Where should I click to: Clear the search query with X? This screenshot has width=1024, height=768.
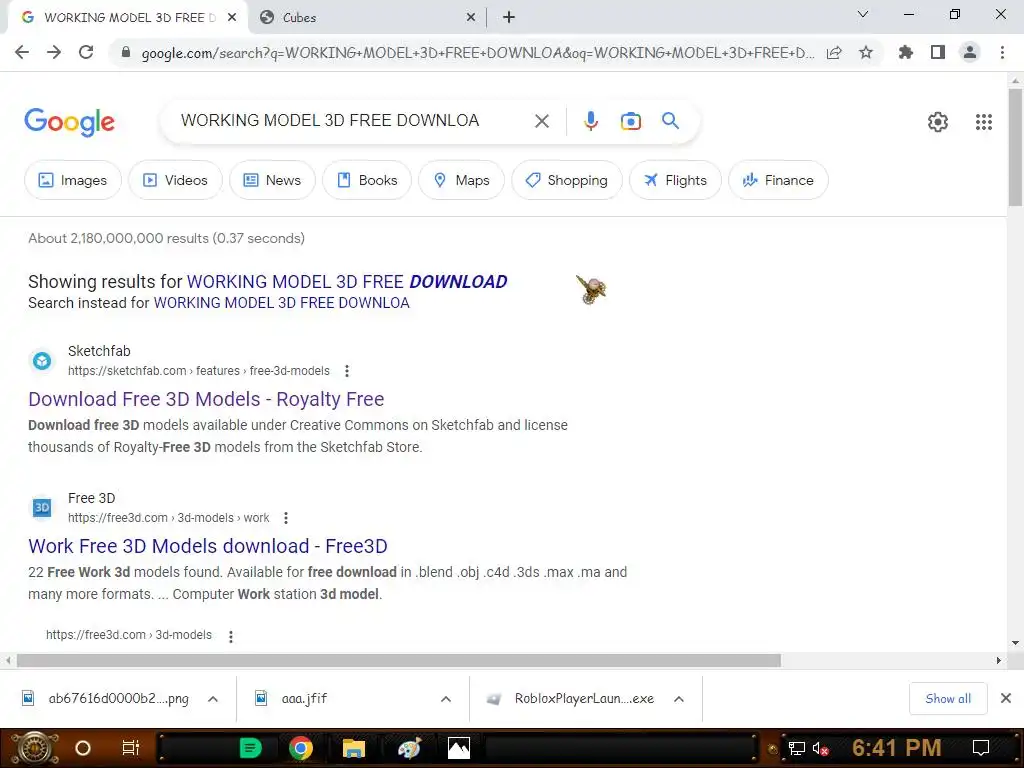(x=541, y=121)
